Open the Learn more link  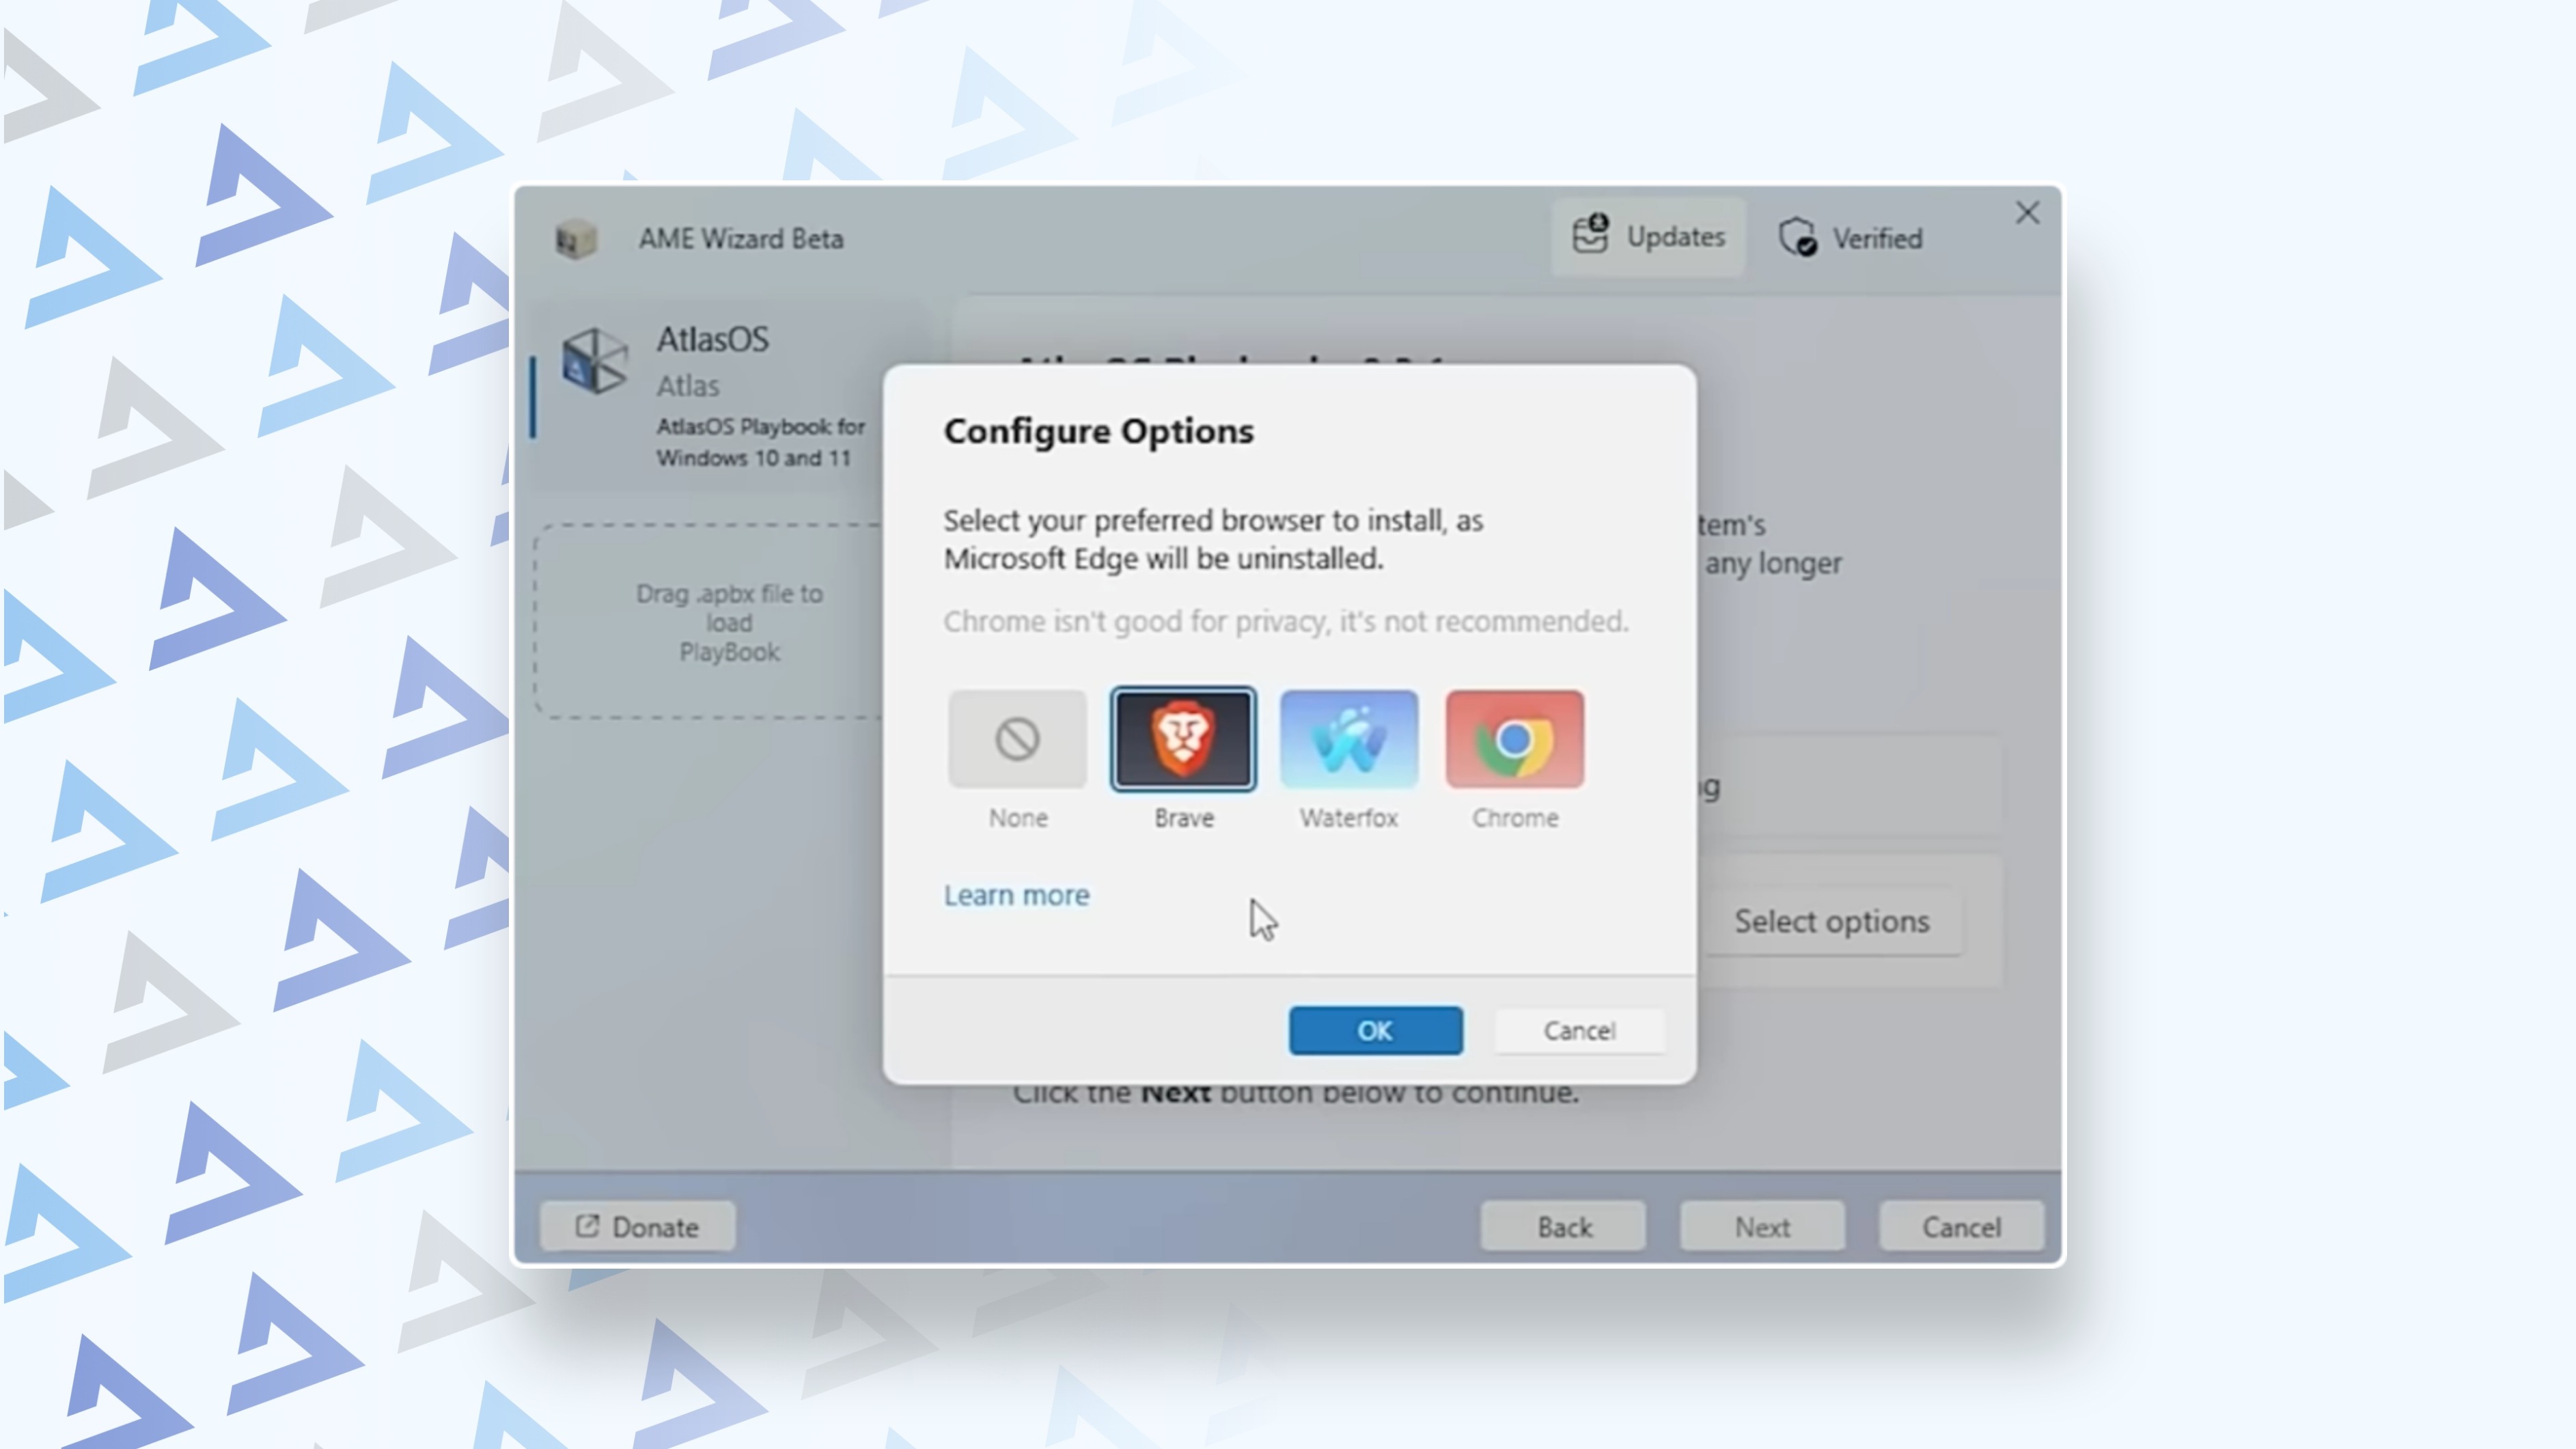pyautogui.click(x=1016, y=895)
